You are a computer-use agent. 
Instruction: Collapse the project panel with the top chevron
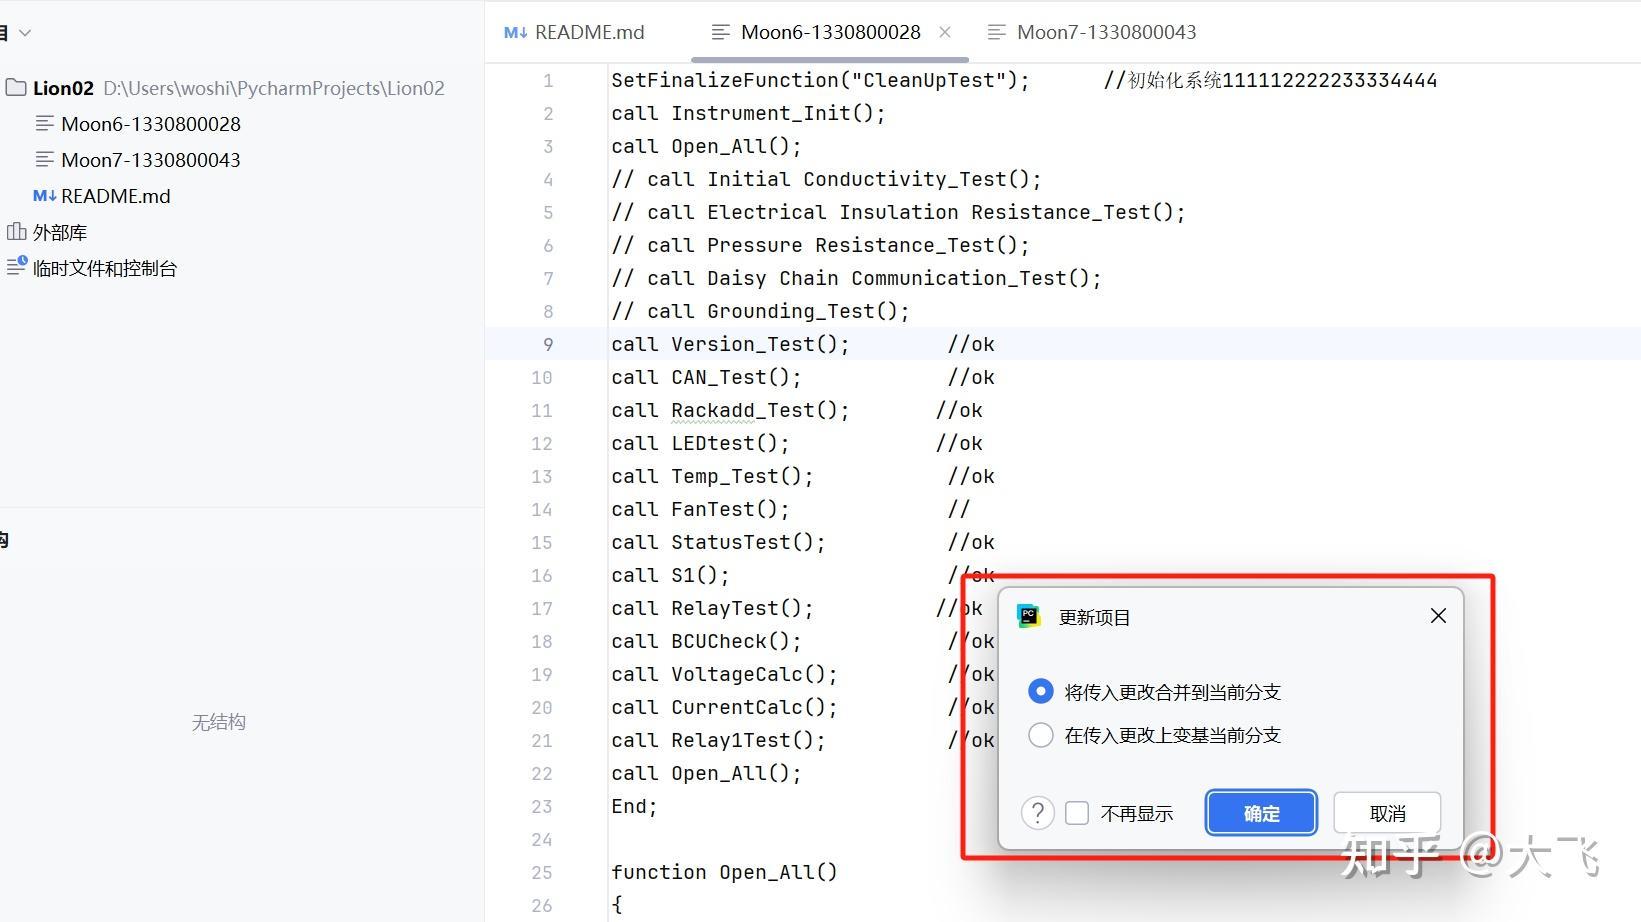click(x=24, y=31)
